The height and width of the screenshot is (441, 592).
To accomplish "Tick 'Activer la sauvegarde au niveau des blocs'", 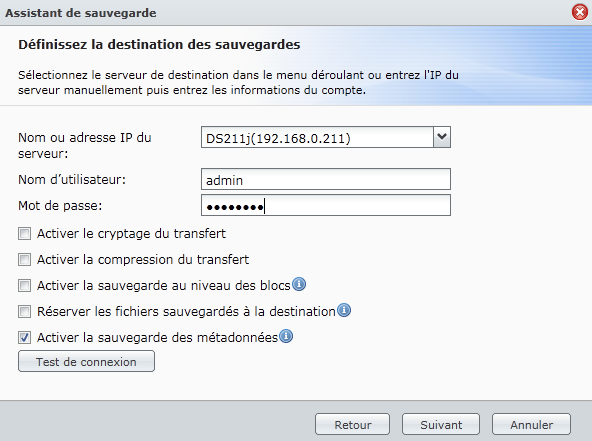I will (25, 285).
